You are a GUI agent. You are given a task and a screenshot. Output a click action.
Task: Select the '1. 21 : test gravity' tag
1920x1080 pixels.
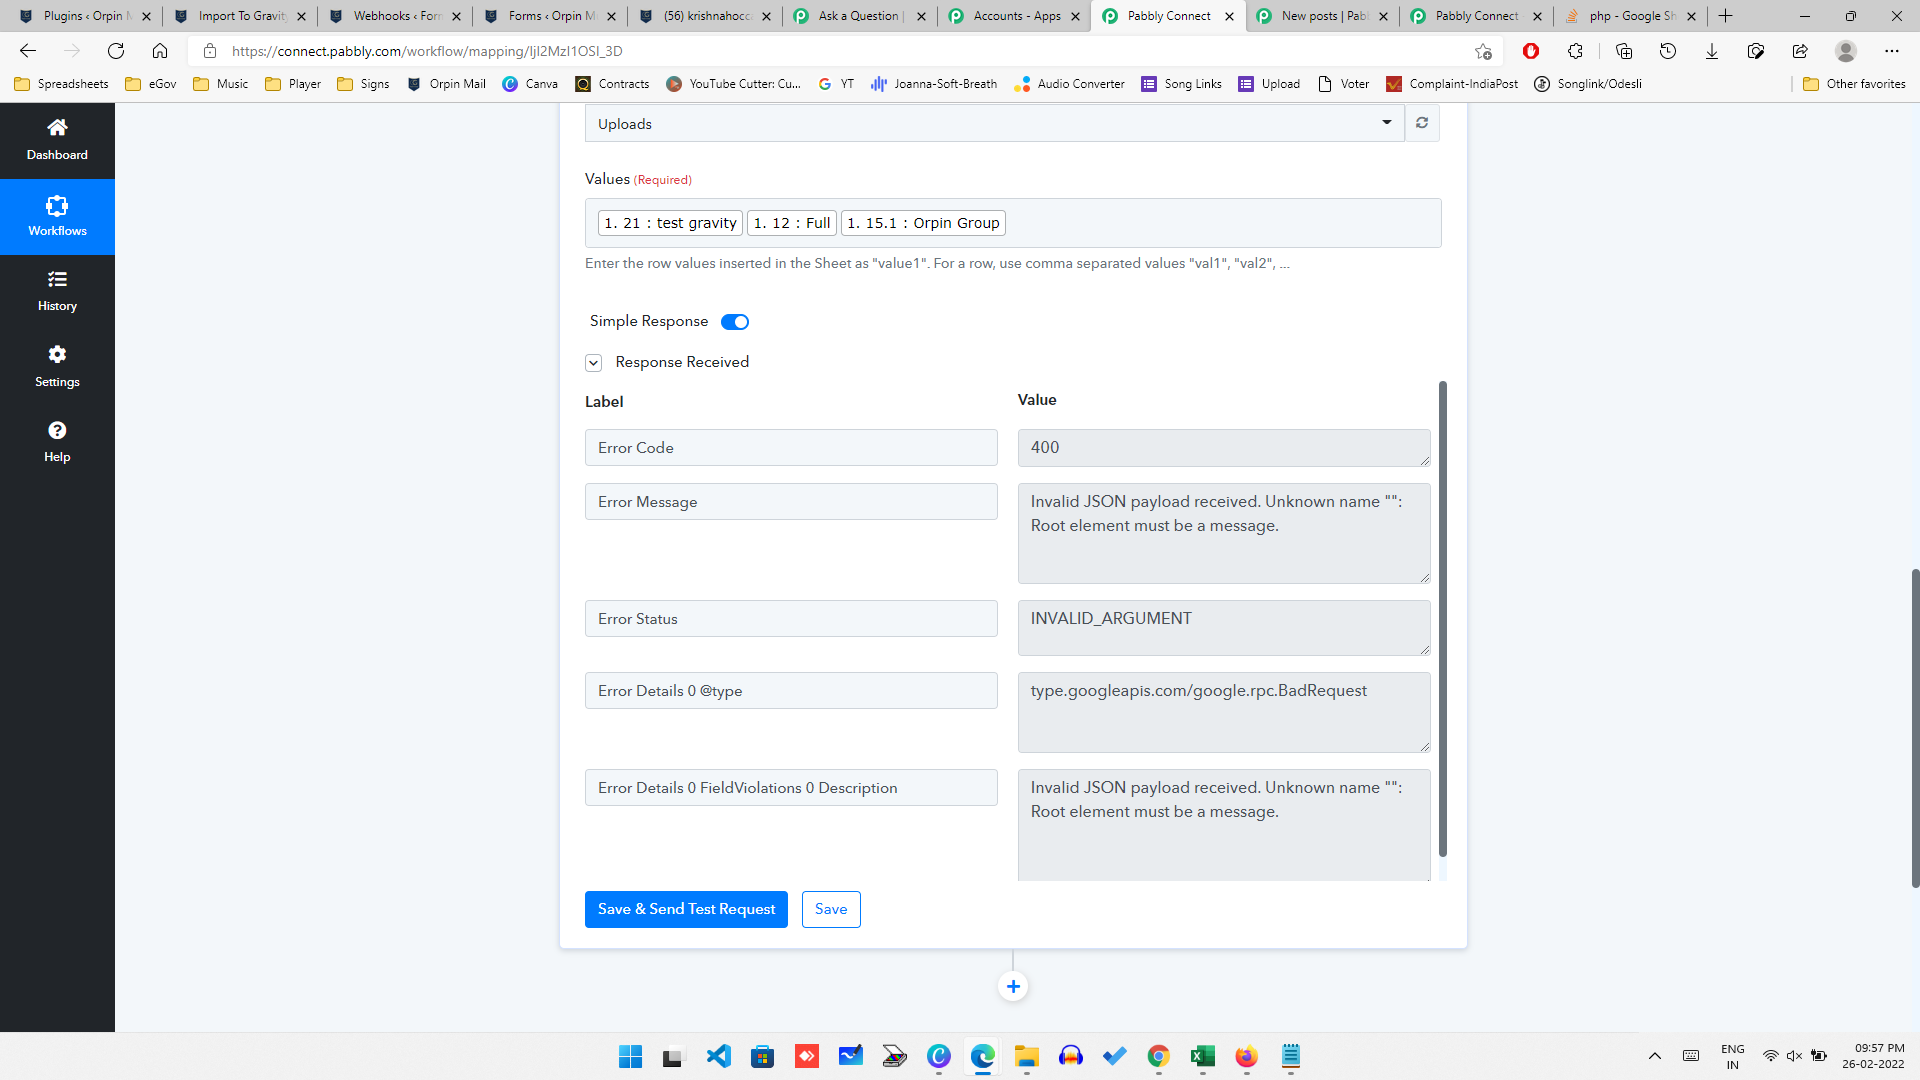670,223
